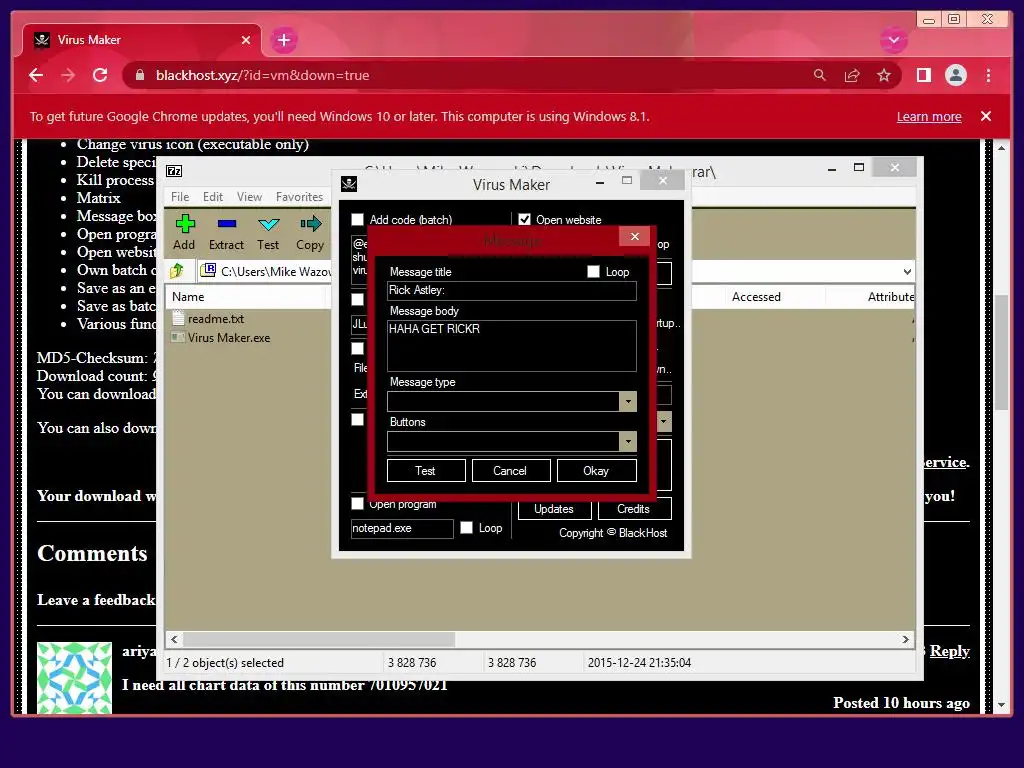Share this page using the share icon
This screenshot has width=1024, height=768.
[852, 75]
